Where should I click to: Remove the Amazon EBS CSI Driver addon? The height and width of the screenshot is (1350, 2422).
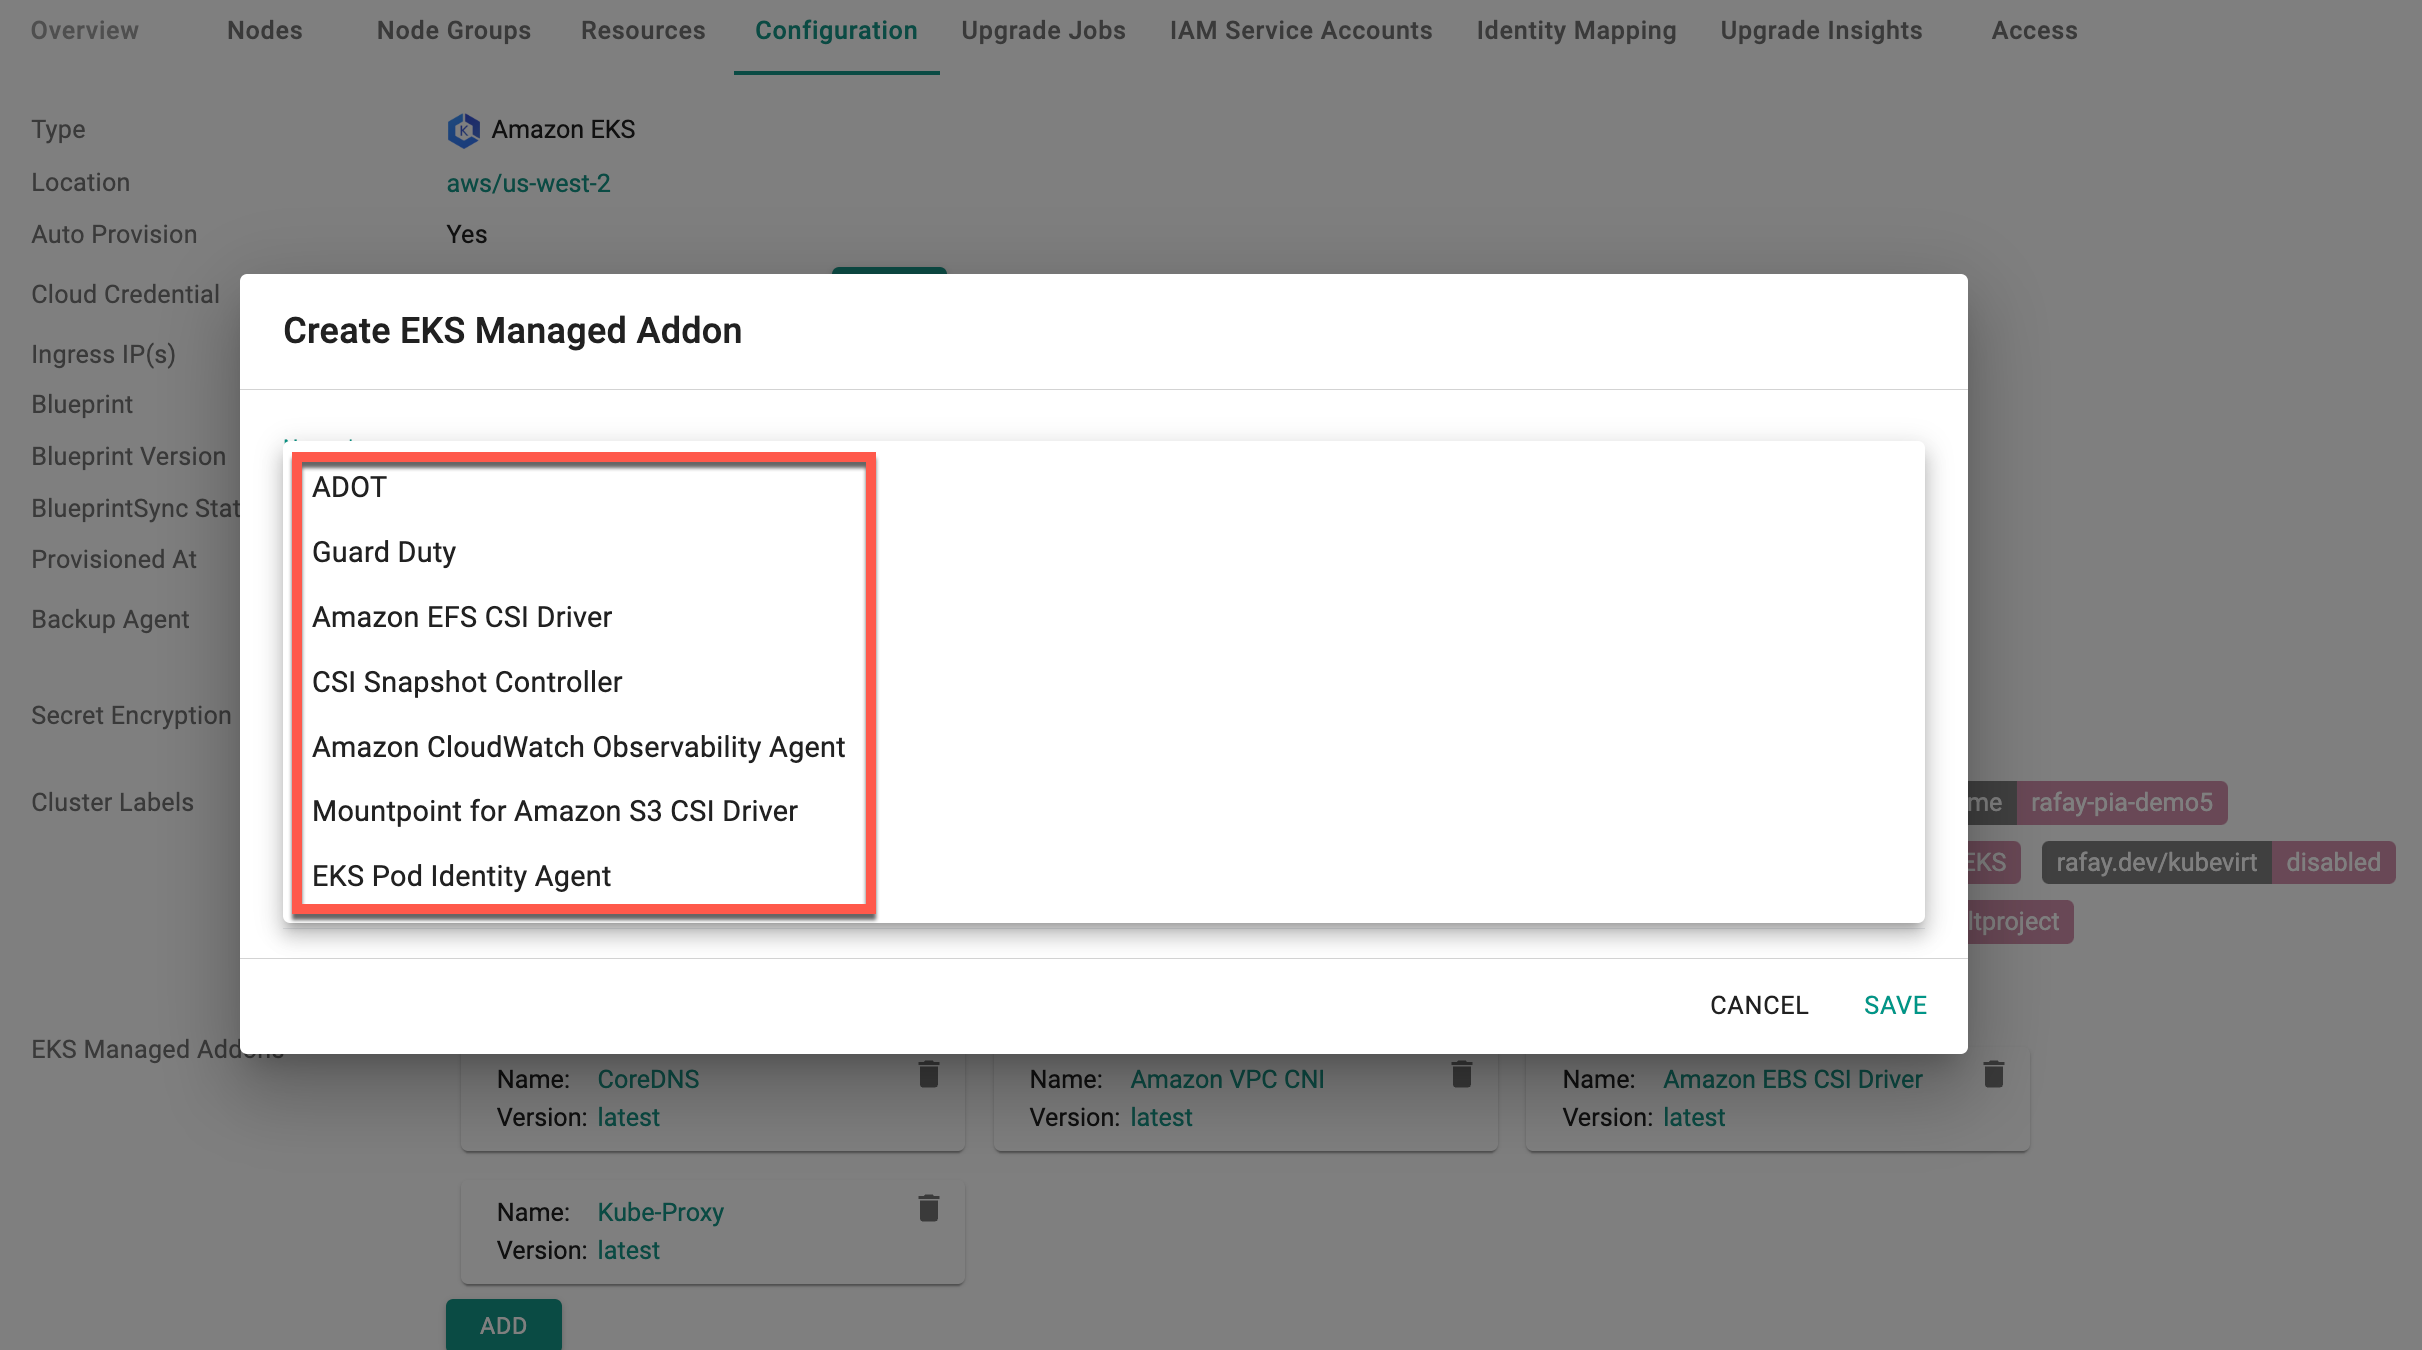[x=1994, y=1074]
